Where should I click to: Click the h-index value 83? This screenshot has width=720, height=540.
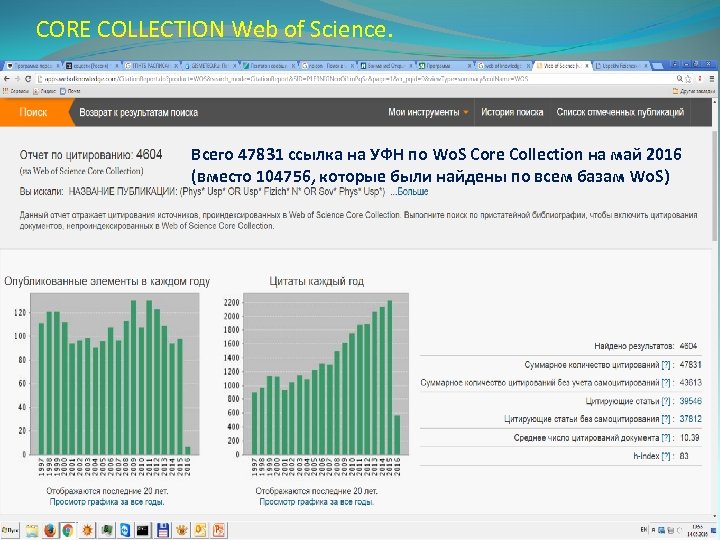point(684,456)
